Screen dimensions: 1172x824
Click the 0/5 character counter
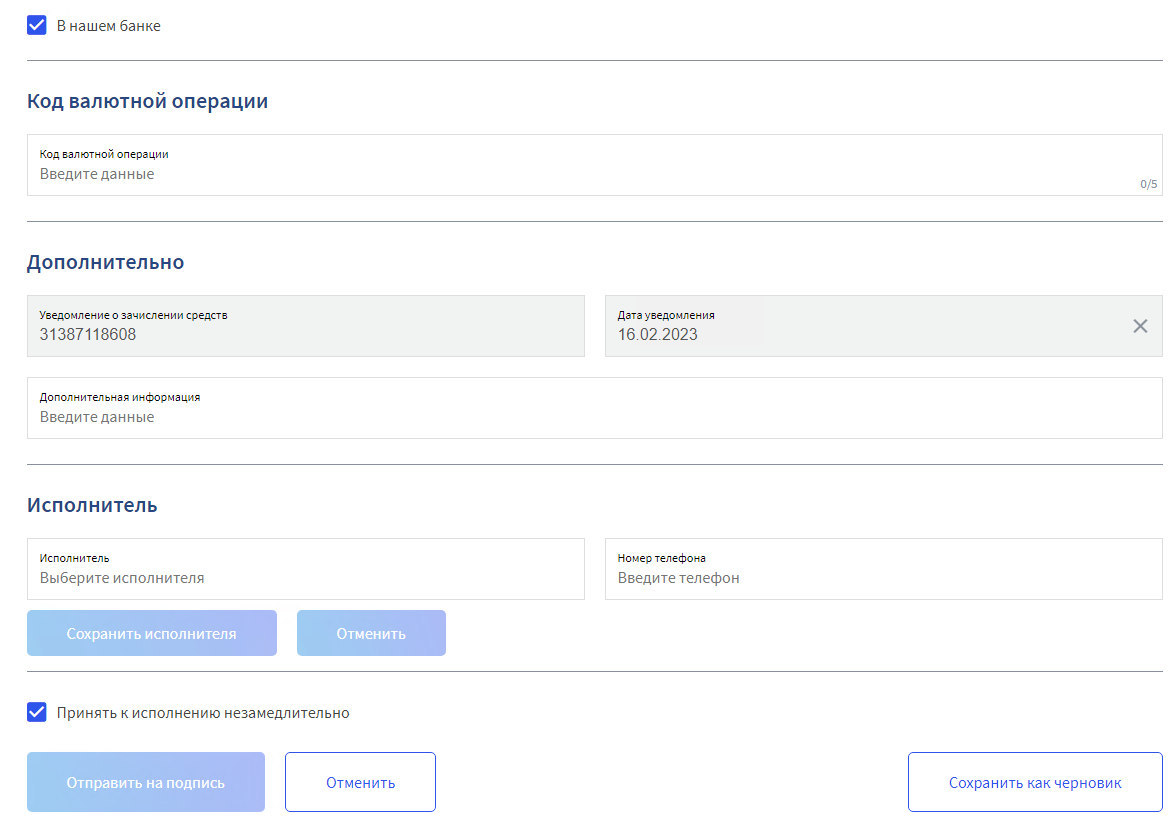point(1148,184)
